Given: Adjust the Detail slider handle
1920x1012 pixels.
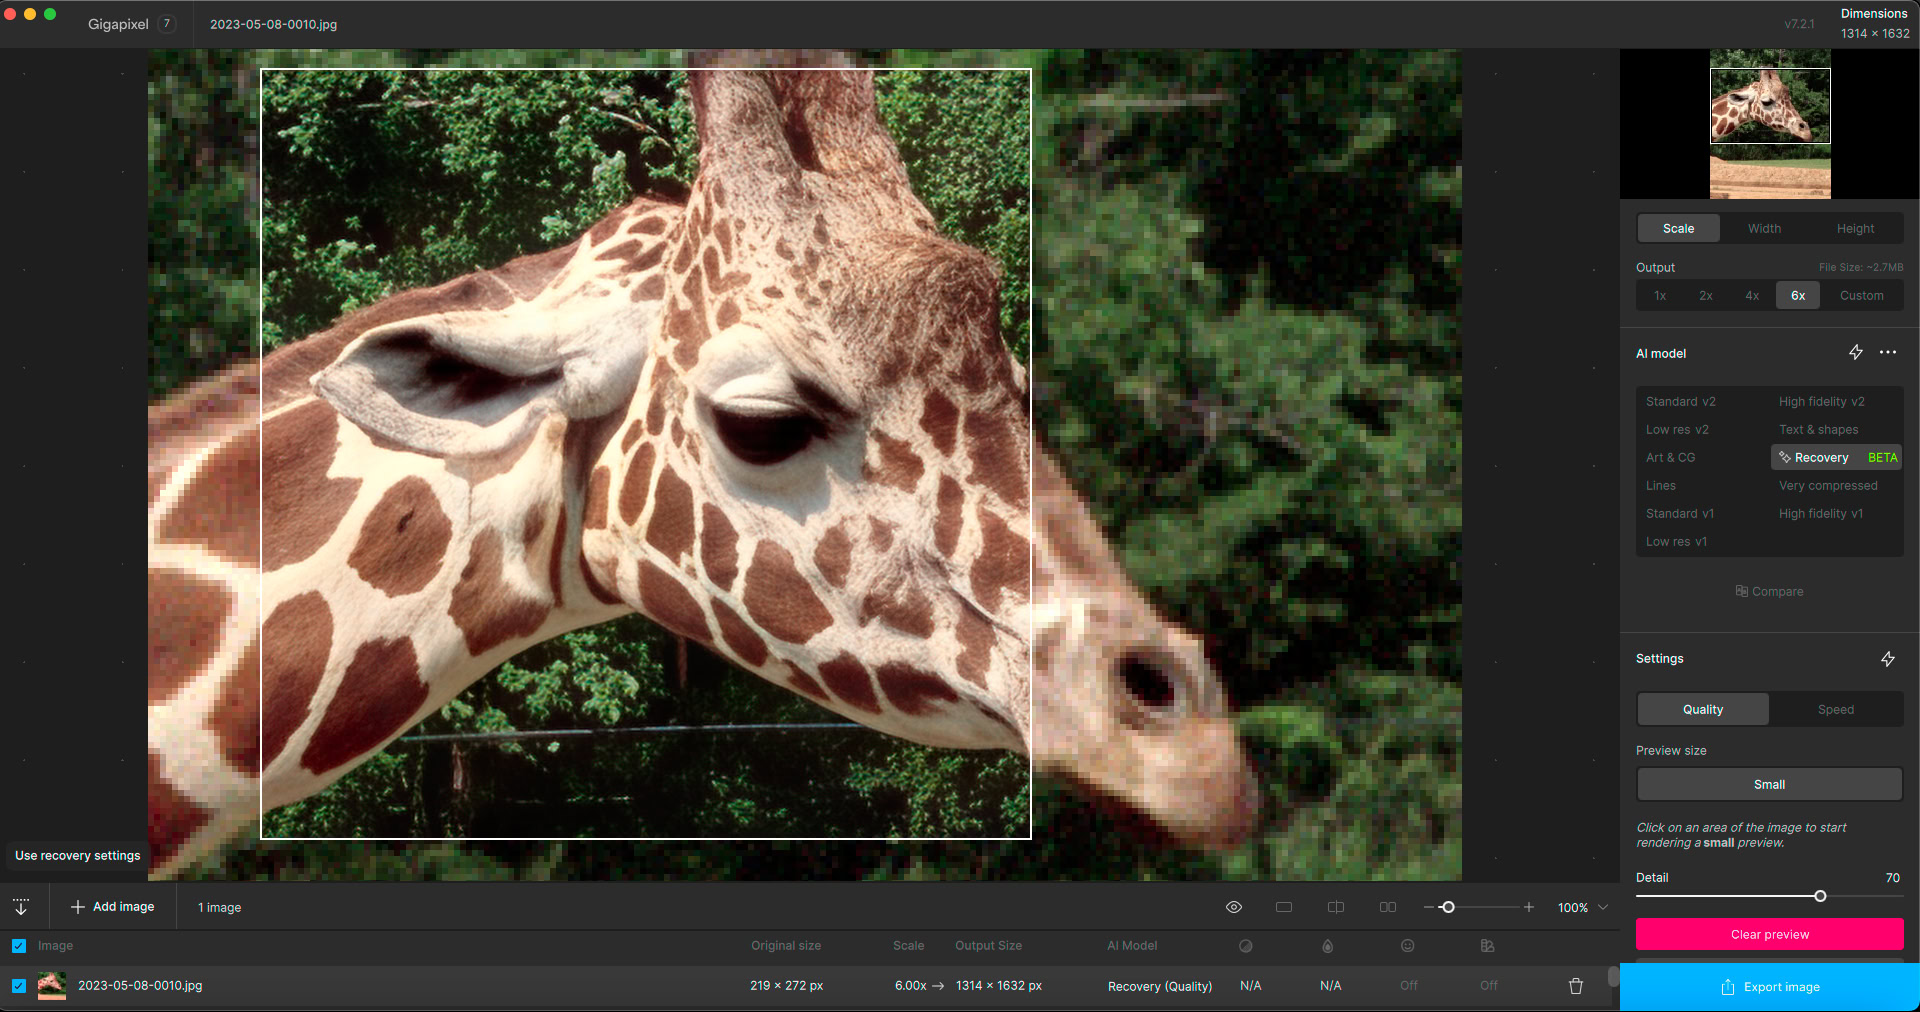Looking at the screenshot, I should (x=1820, y=896).
